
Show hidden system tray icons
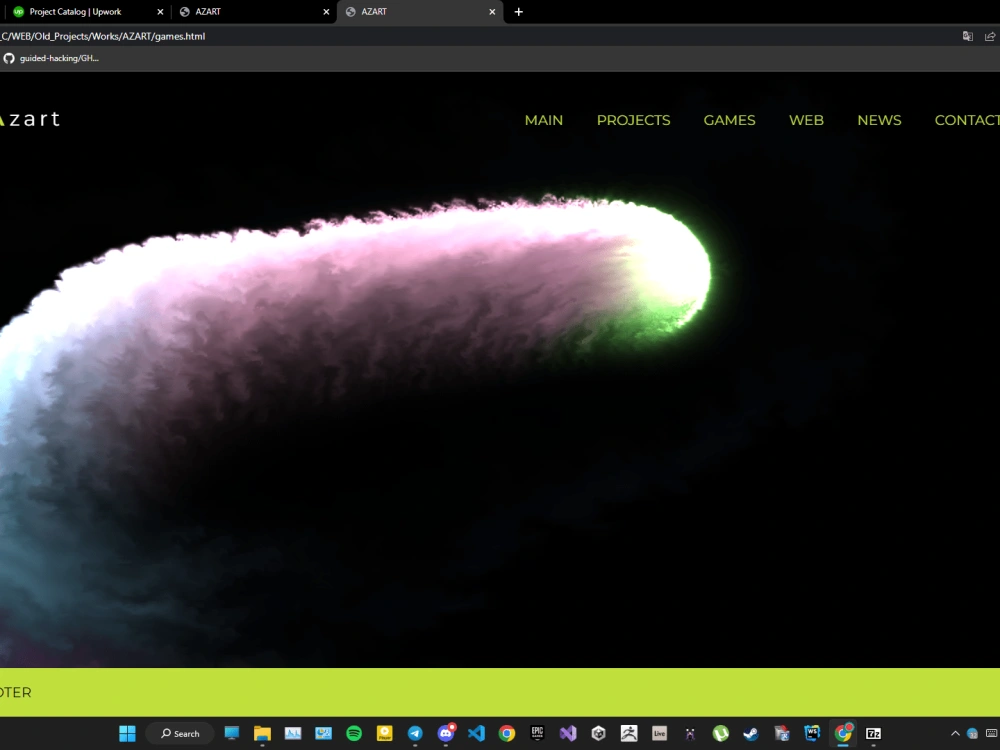pyautogui.click(x=955, y=733)
